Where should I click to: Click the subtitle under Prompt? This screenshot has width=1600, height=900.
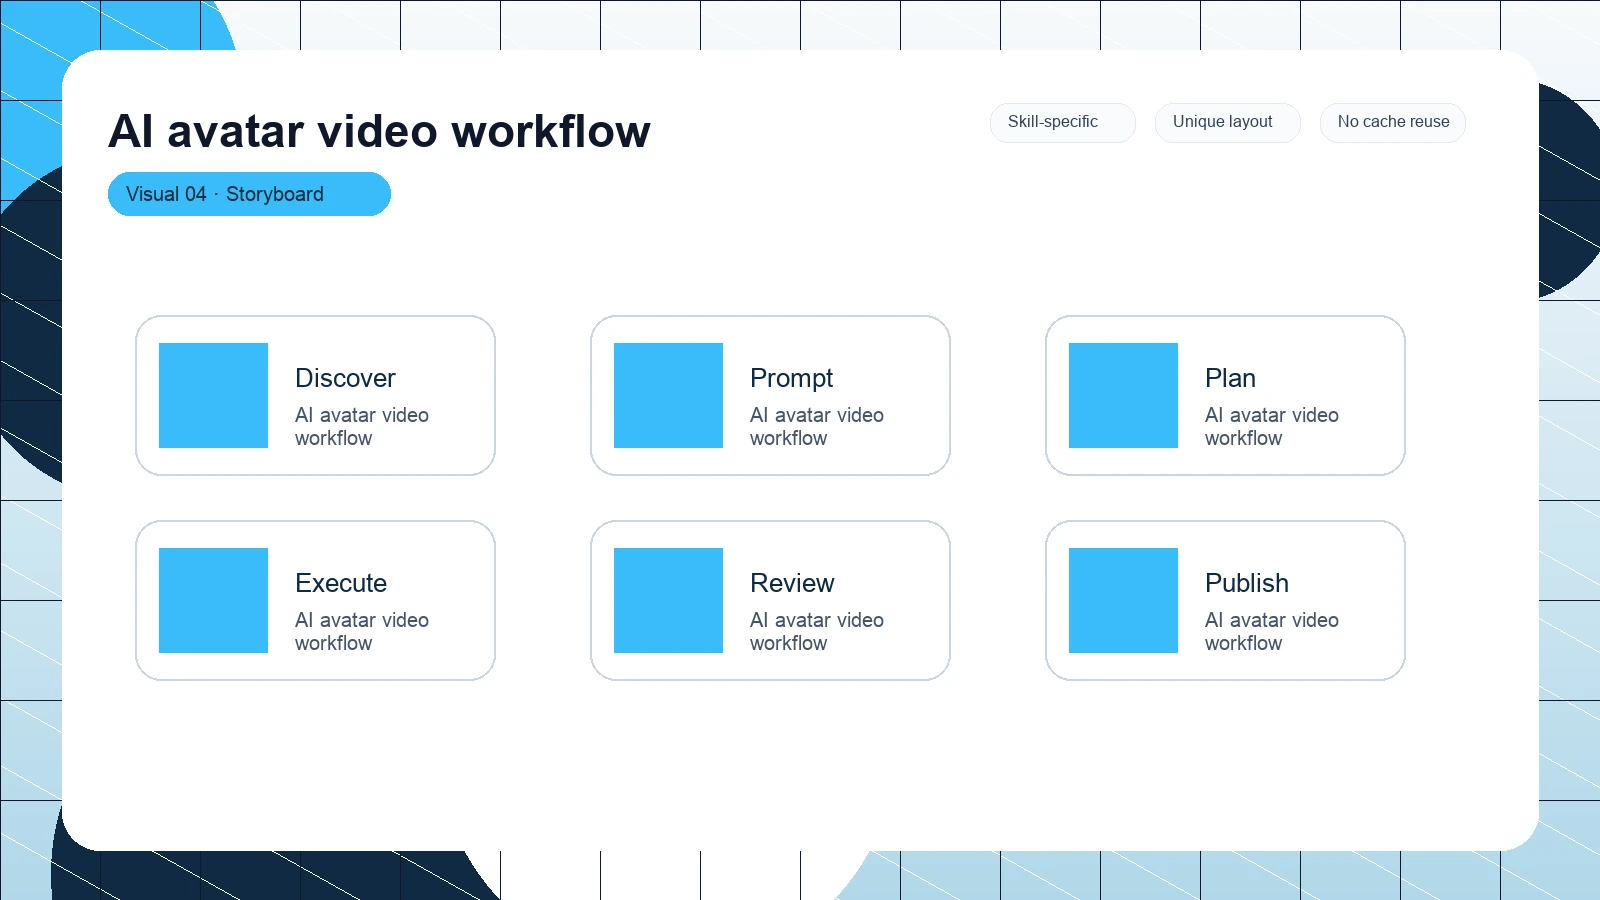click(x=817, y=426)
